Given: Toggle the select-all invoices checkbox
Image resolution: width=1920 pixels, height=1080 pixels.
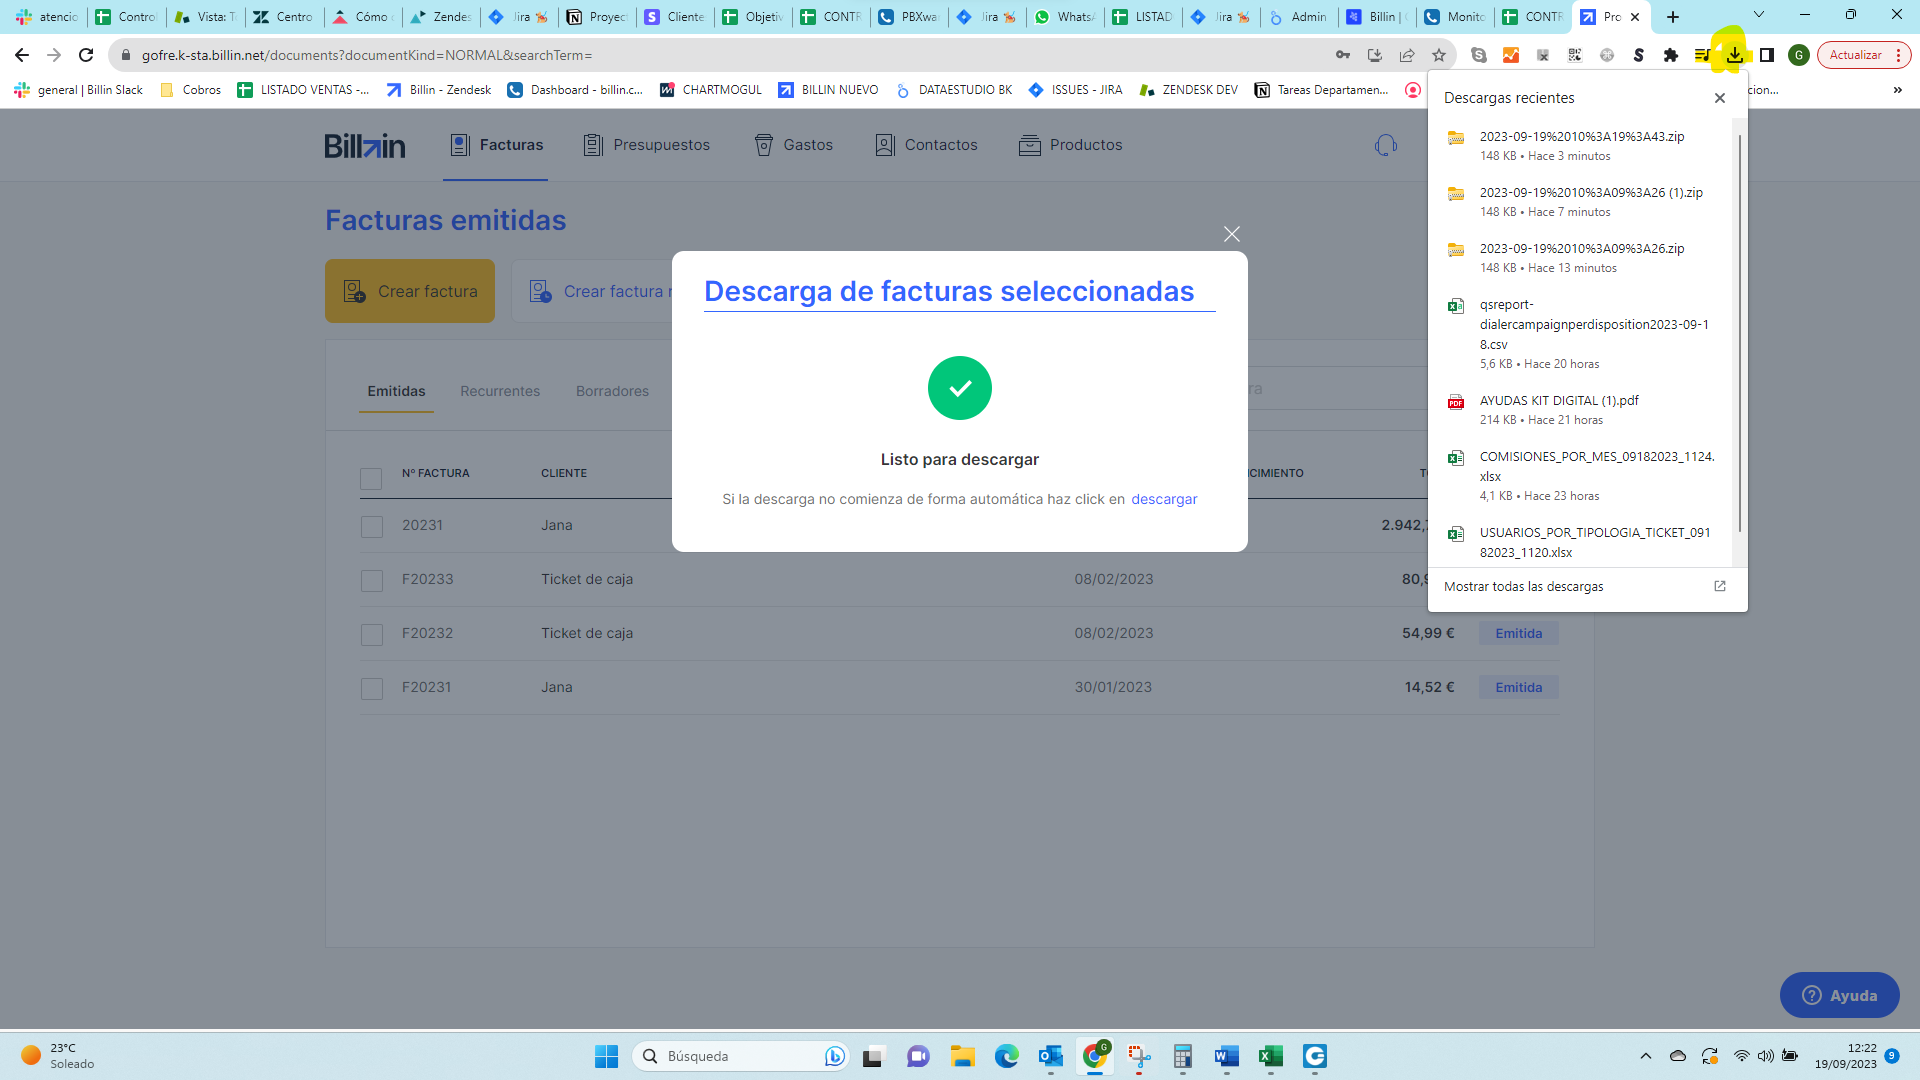Looking at the screenshot, I should (371, 479).
